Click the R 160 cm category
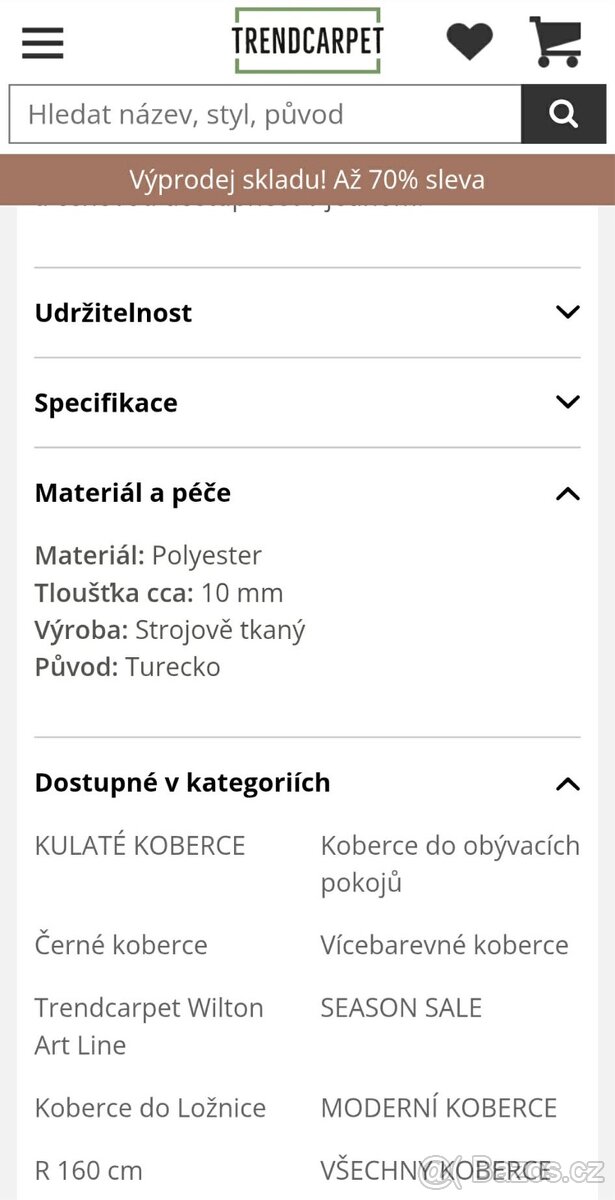Viewport: 615px width, 1200px height. point(88,1170)
